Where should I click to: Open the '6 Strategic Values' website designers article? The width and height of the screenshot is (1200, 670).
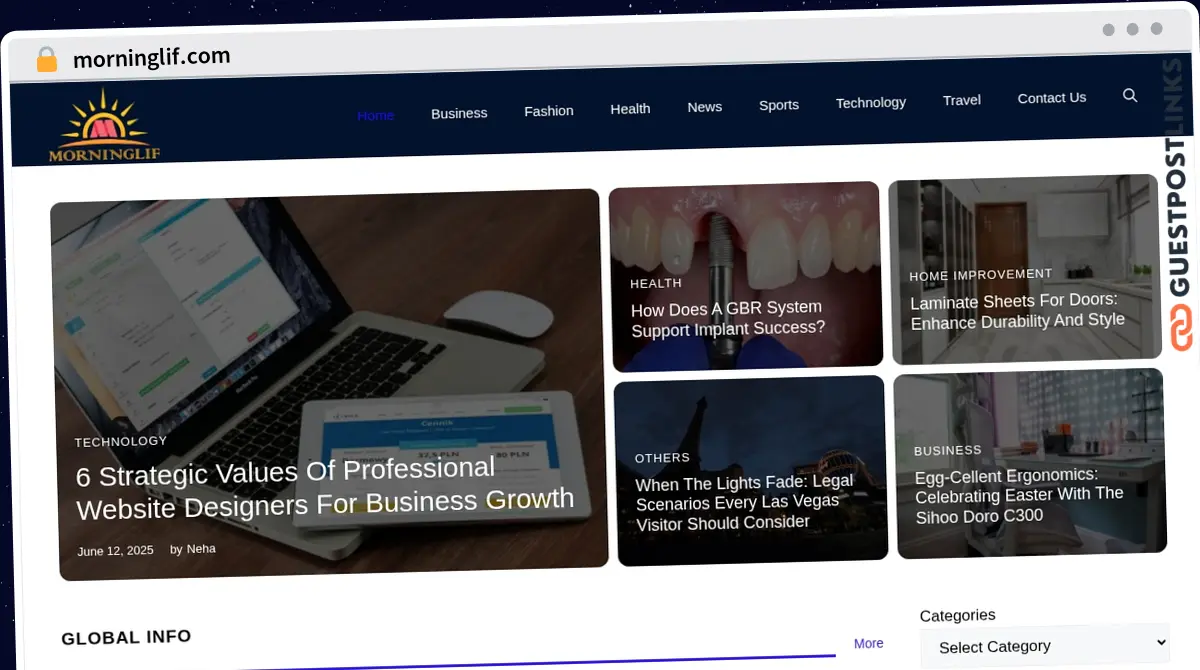[x=325, y=487]
